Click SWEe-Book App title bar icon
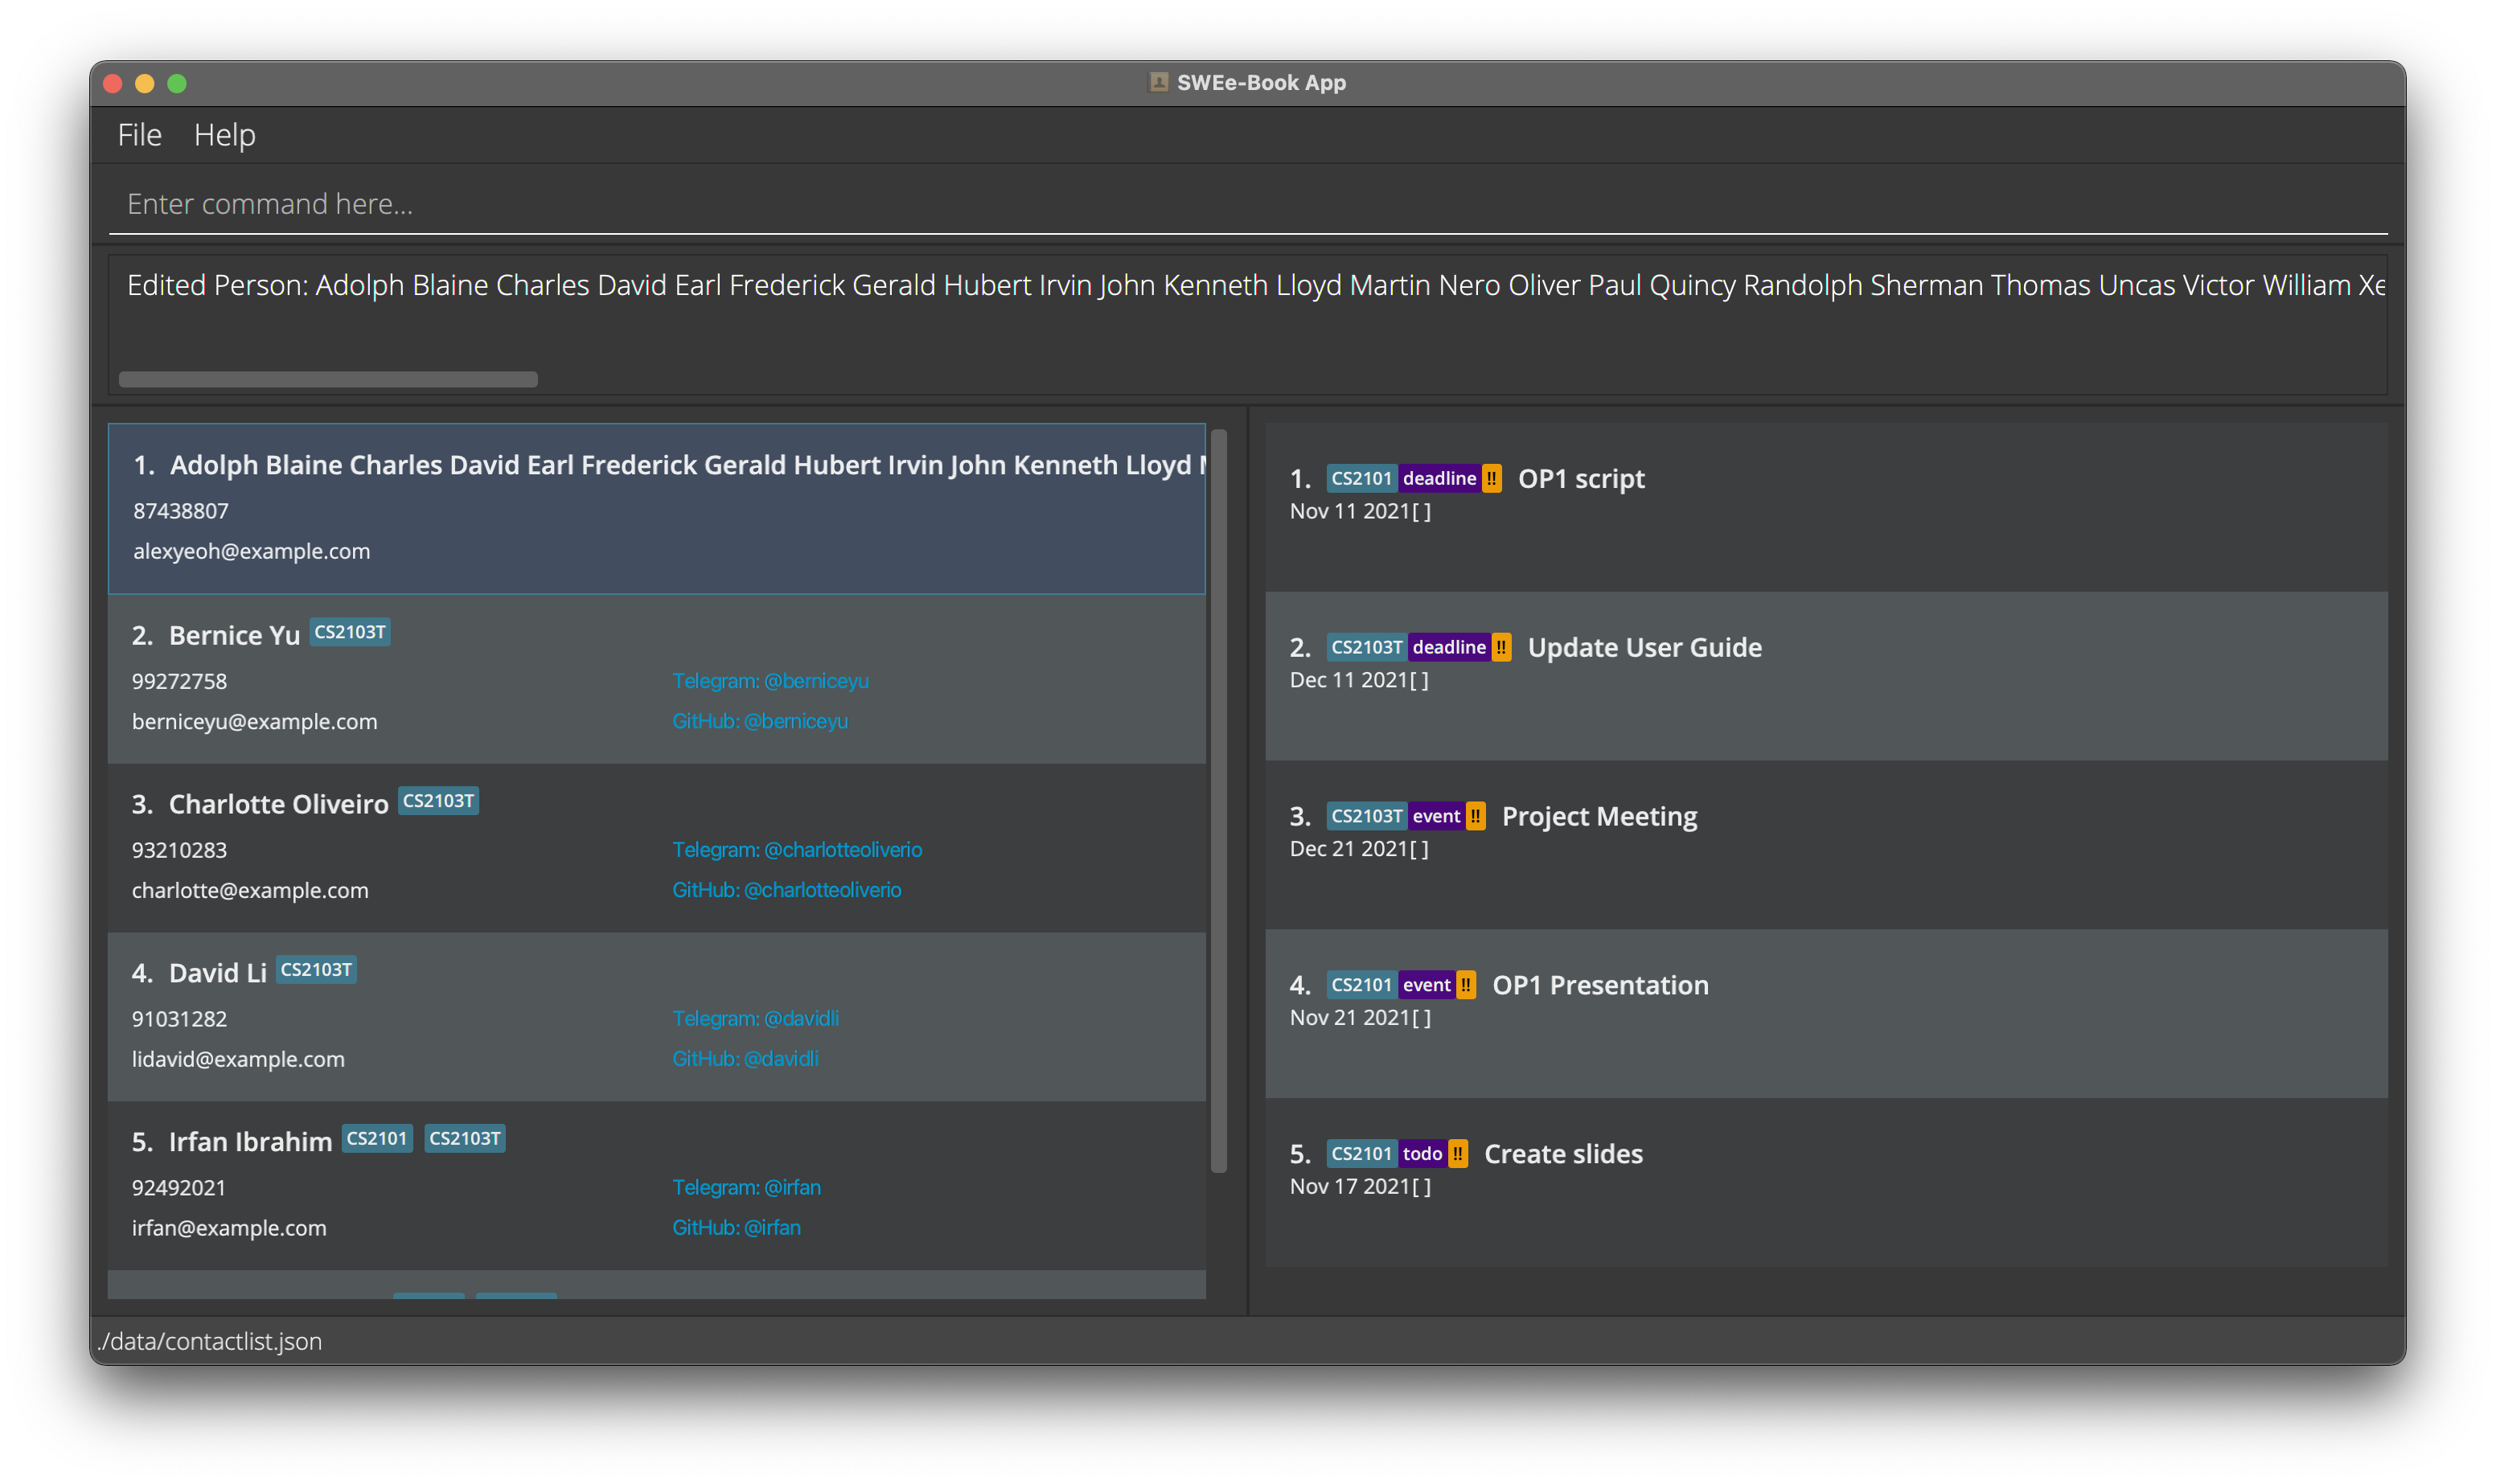This screenshot has height=1484, width=2496. pos(1158,82)
